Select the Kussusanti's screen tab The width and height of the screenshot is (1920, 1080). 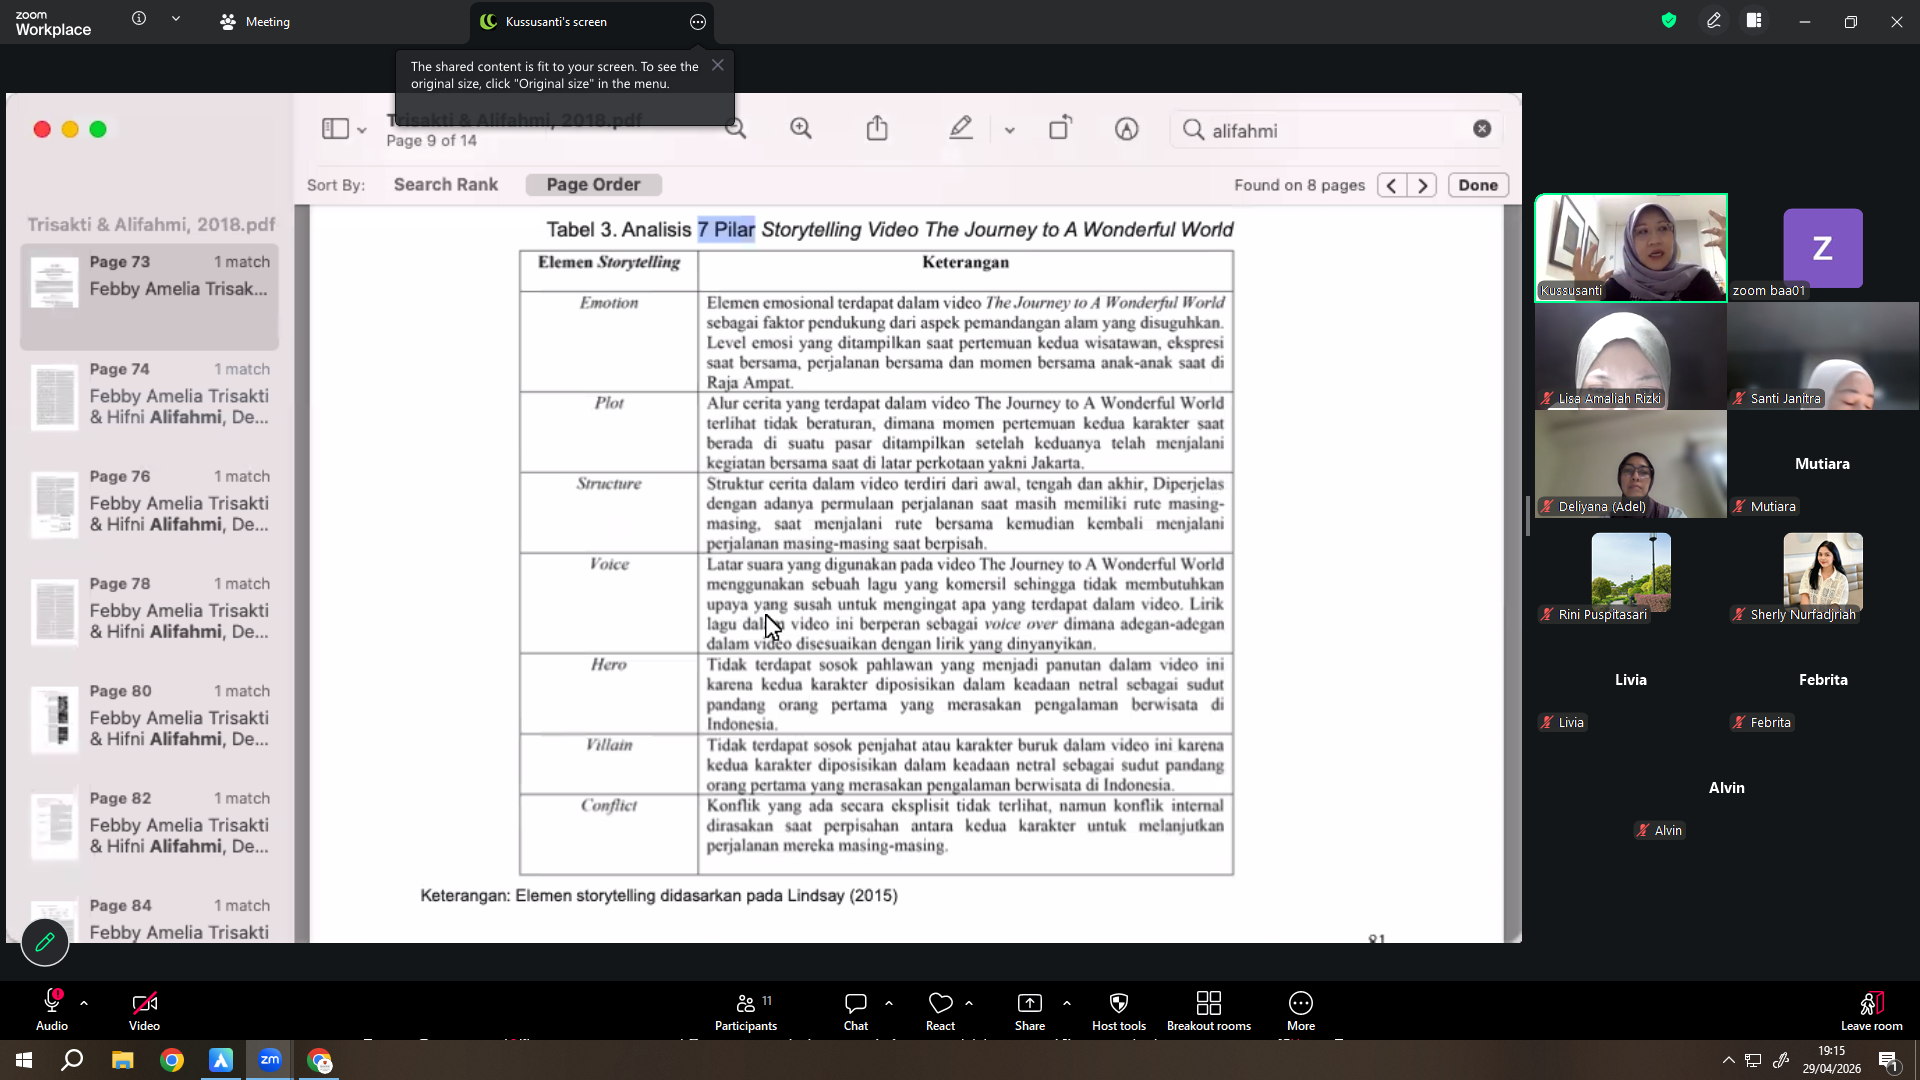591,21
